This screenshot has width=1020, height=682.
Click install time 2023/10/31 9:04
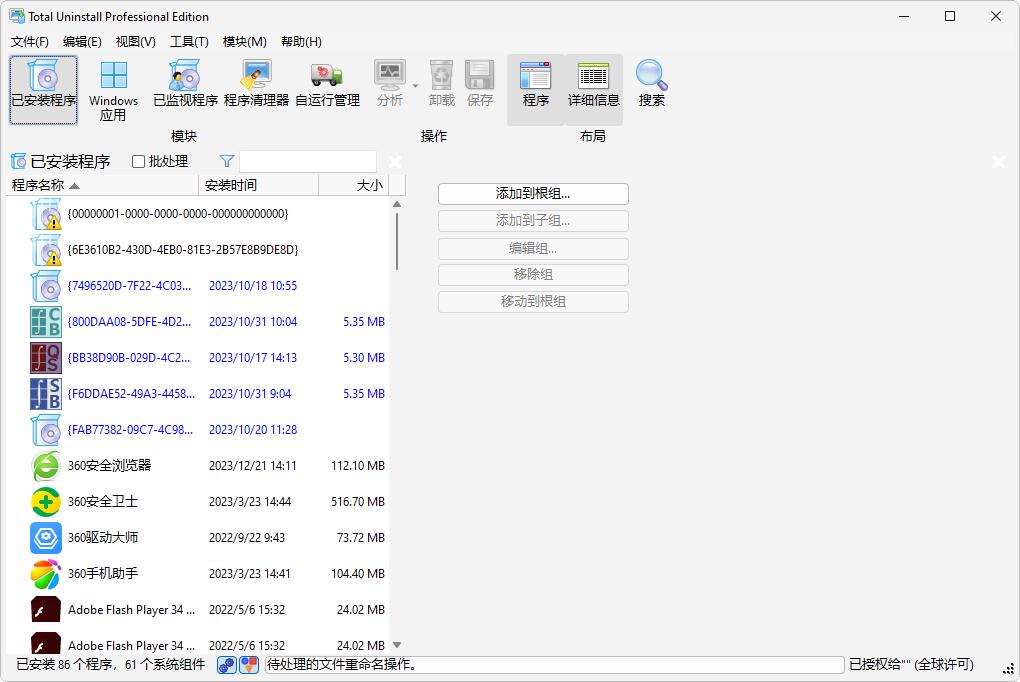[x=250, y=394]
